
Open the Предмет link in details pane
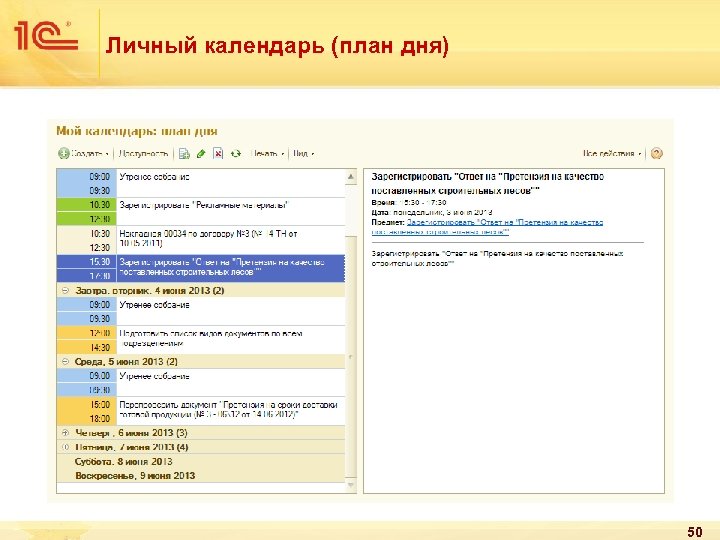[x=505, y=227]
